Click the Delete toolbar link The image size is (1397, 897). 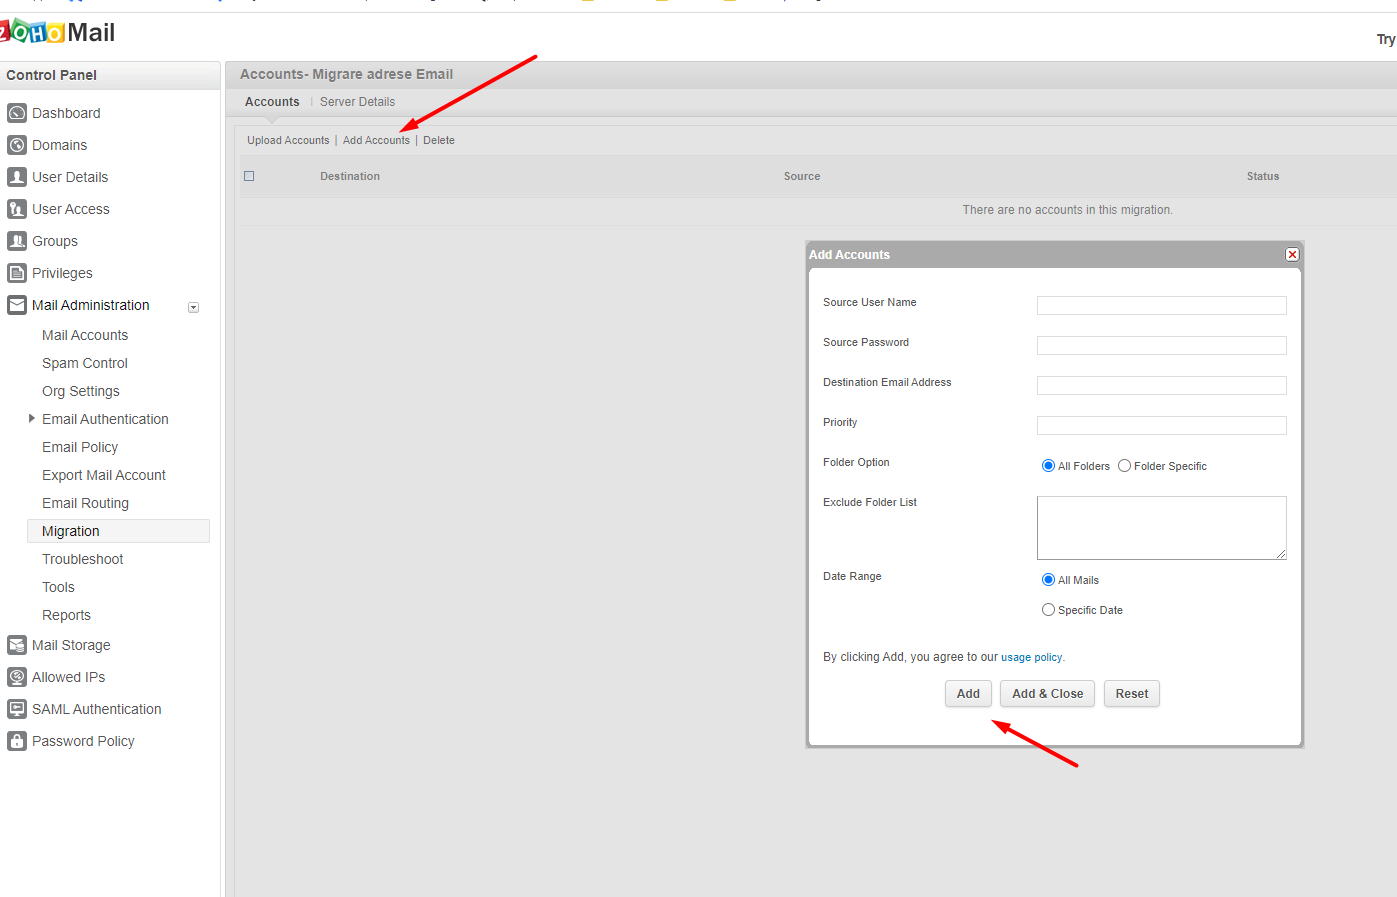pyautogui.click(x=439, y=141)
